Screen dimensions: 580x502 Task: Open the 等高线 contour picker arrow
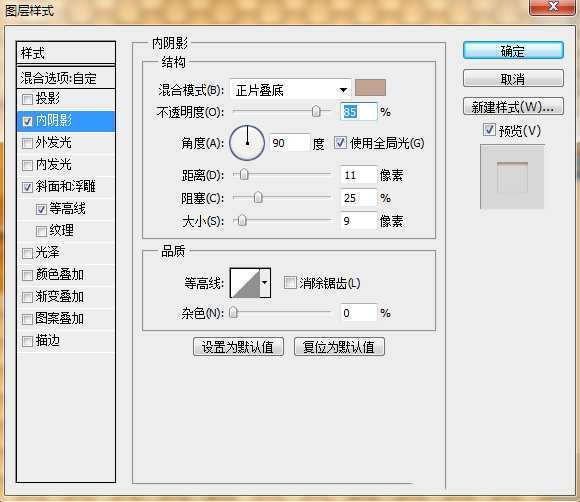click(265, 283)
